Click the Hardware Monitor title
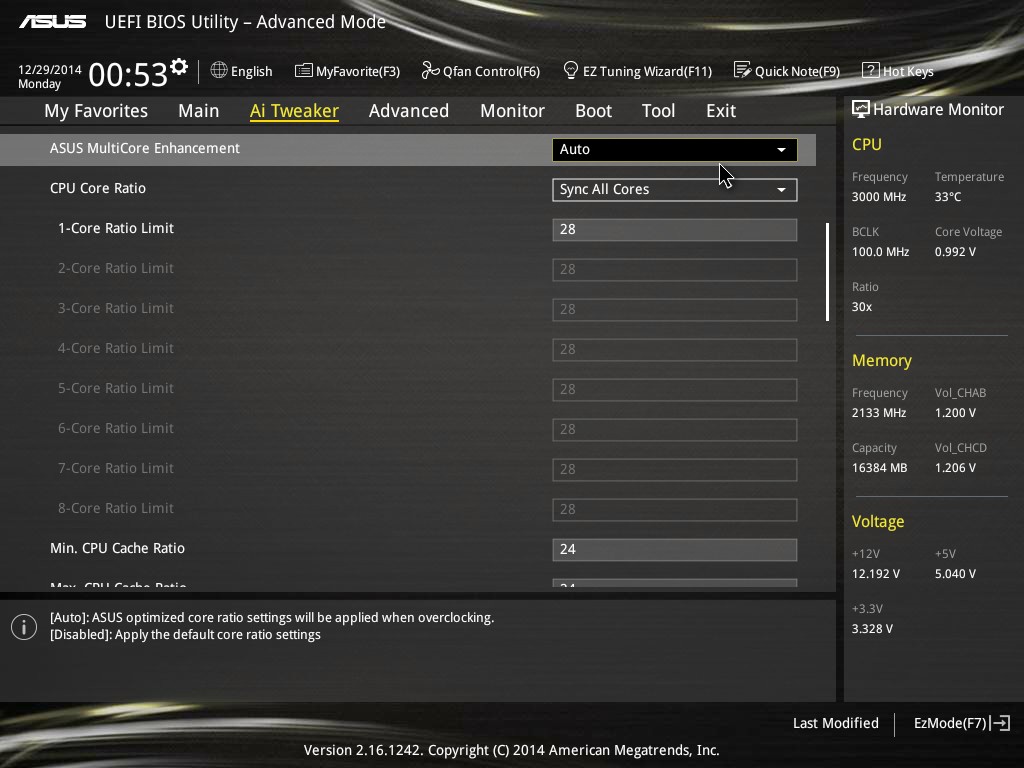 pyautogui.click(x=938, y=110)
